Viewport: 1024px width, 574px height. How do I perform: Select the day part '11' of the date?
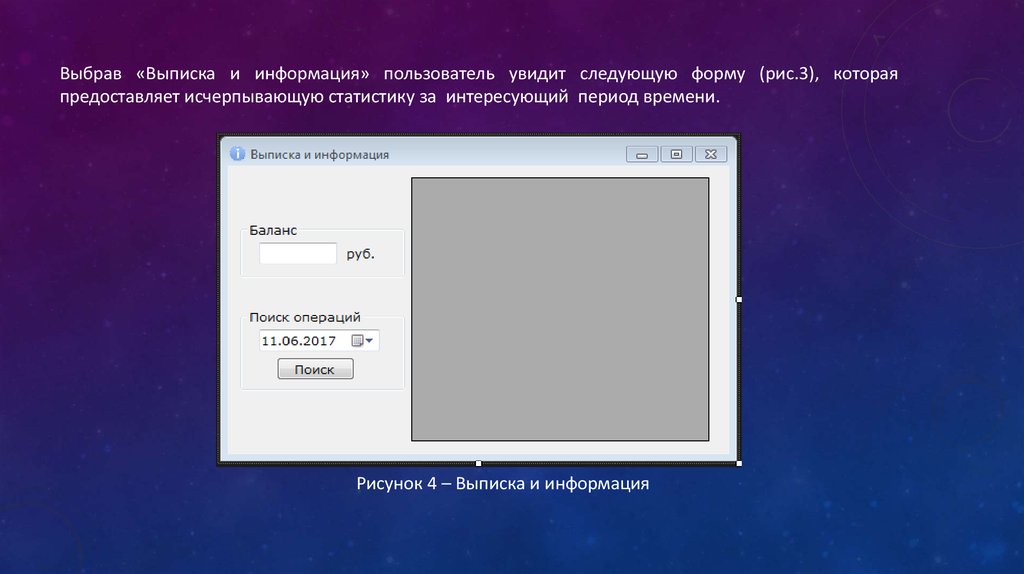click(x=269, y=341)
